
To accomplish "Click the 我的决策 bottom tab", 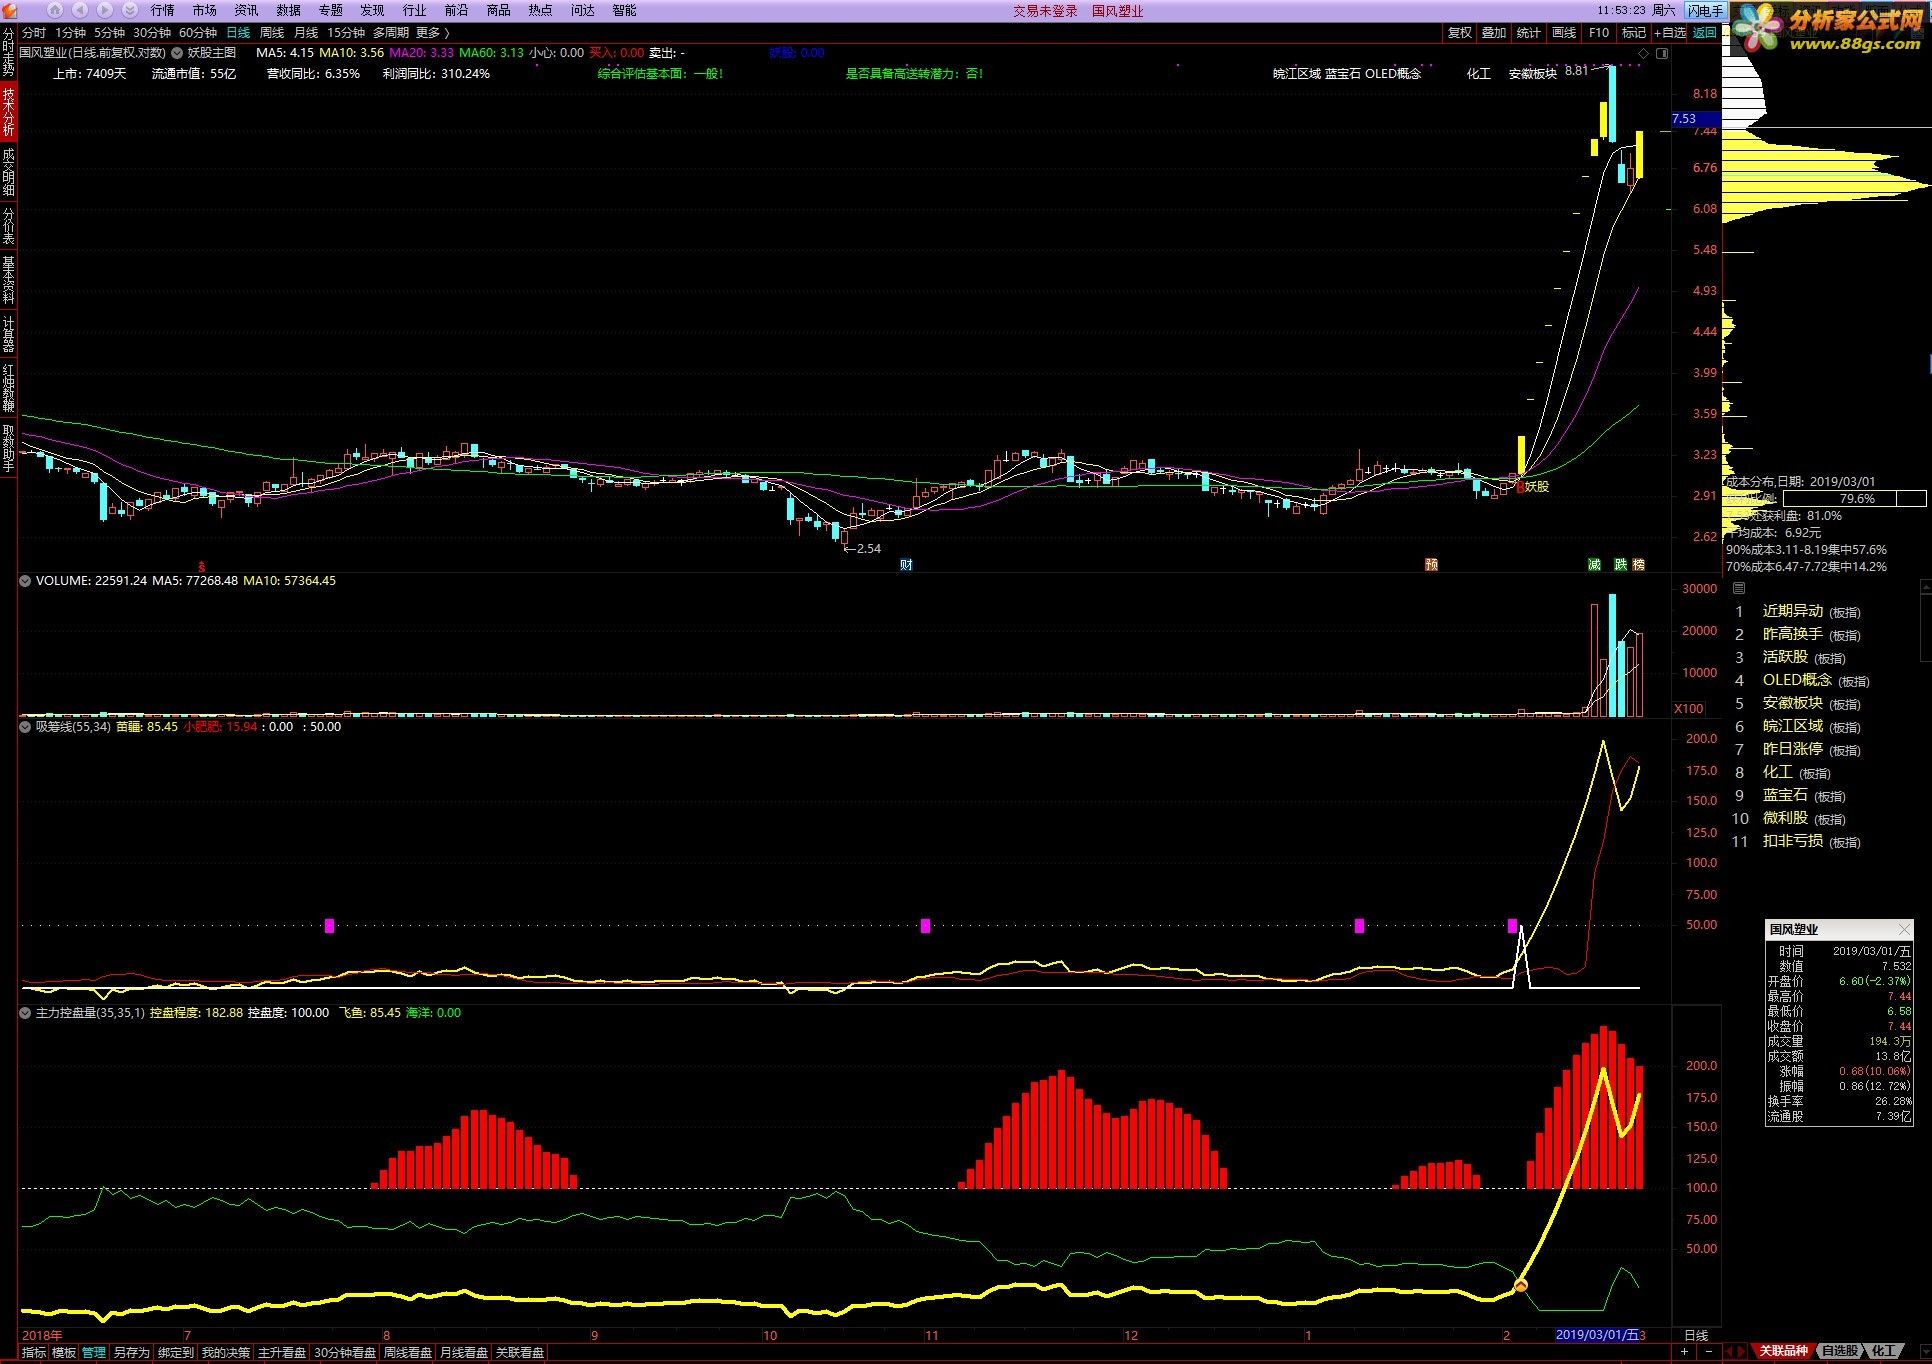I will point(226,1352).
